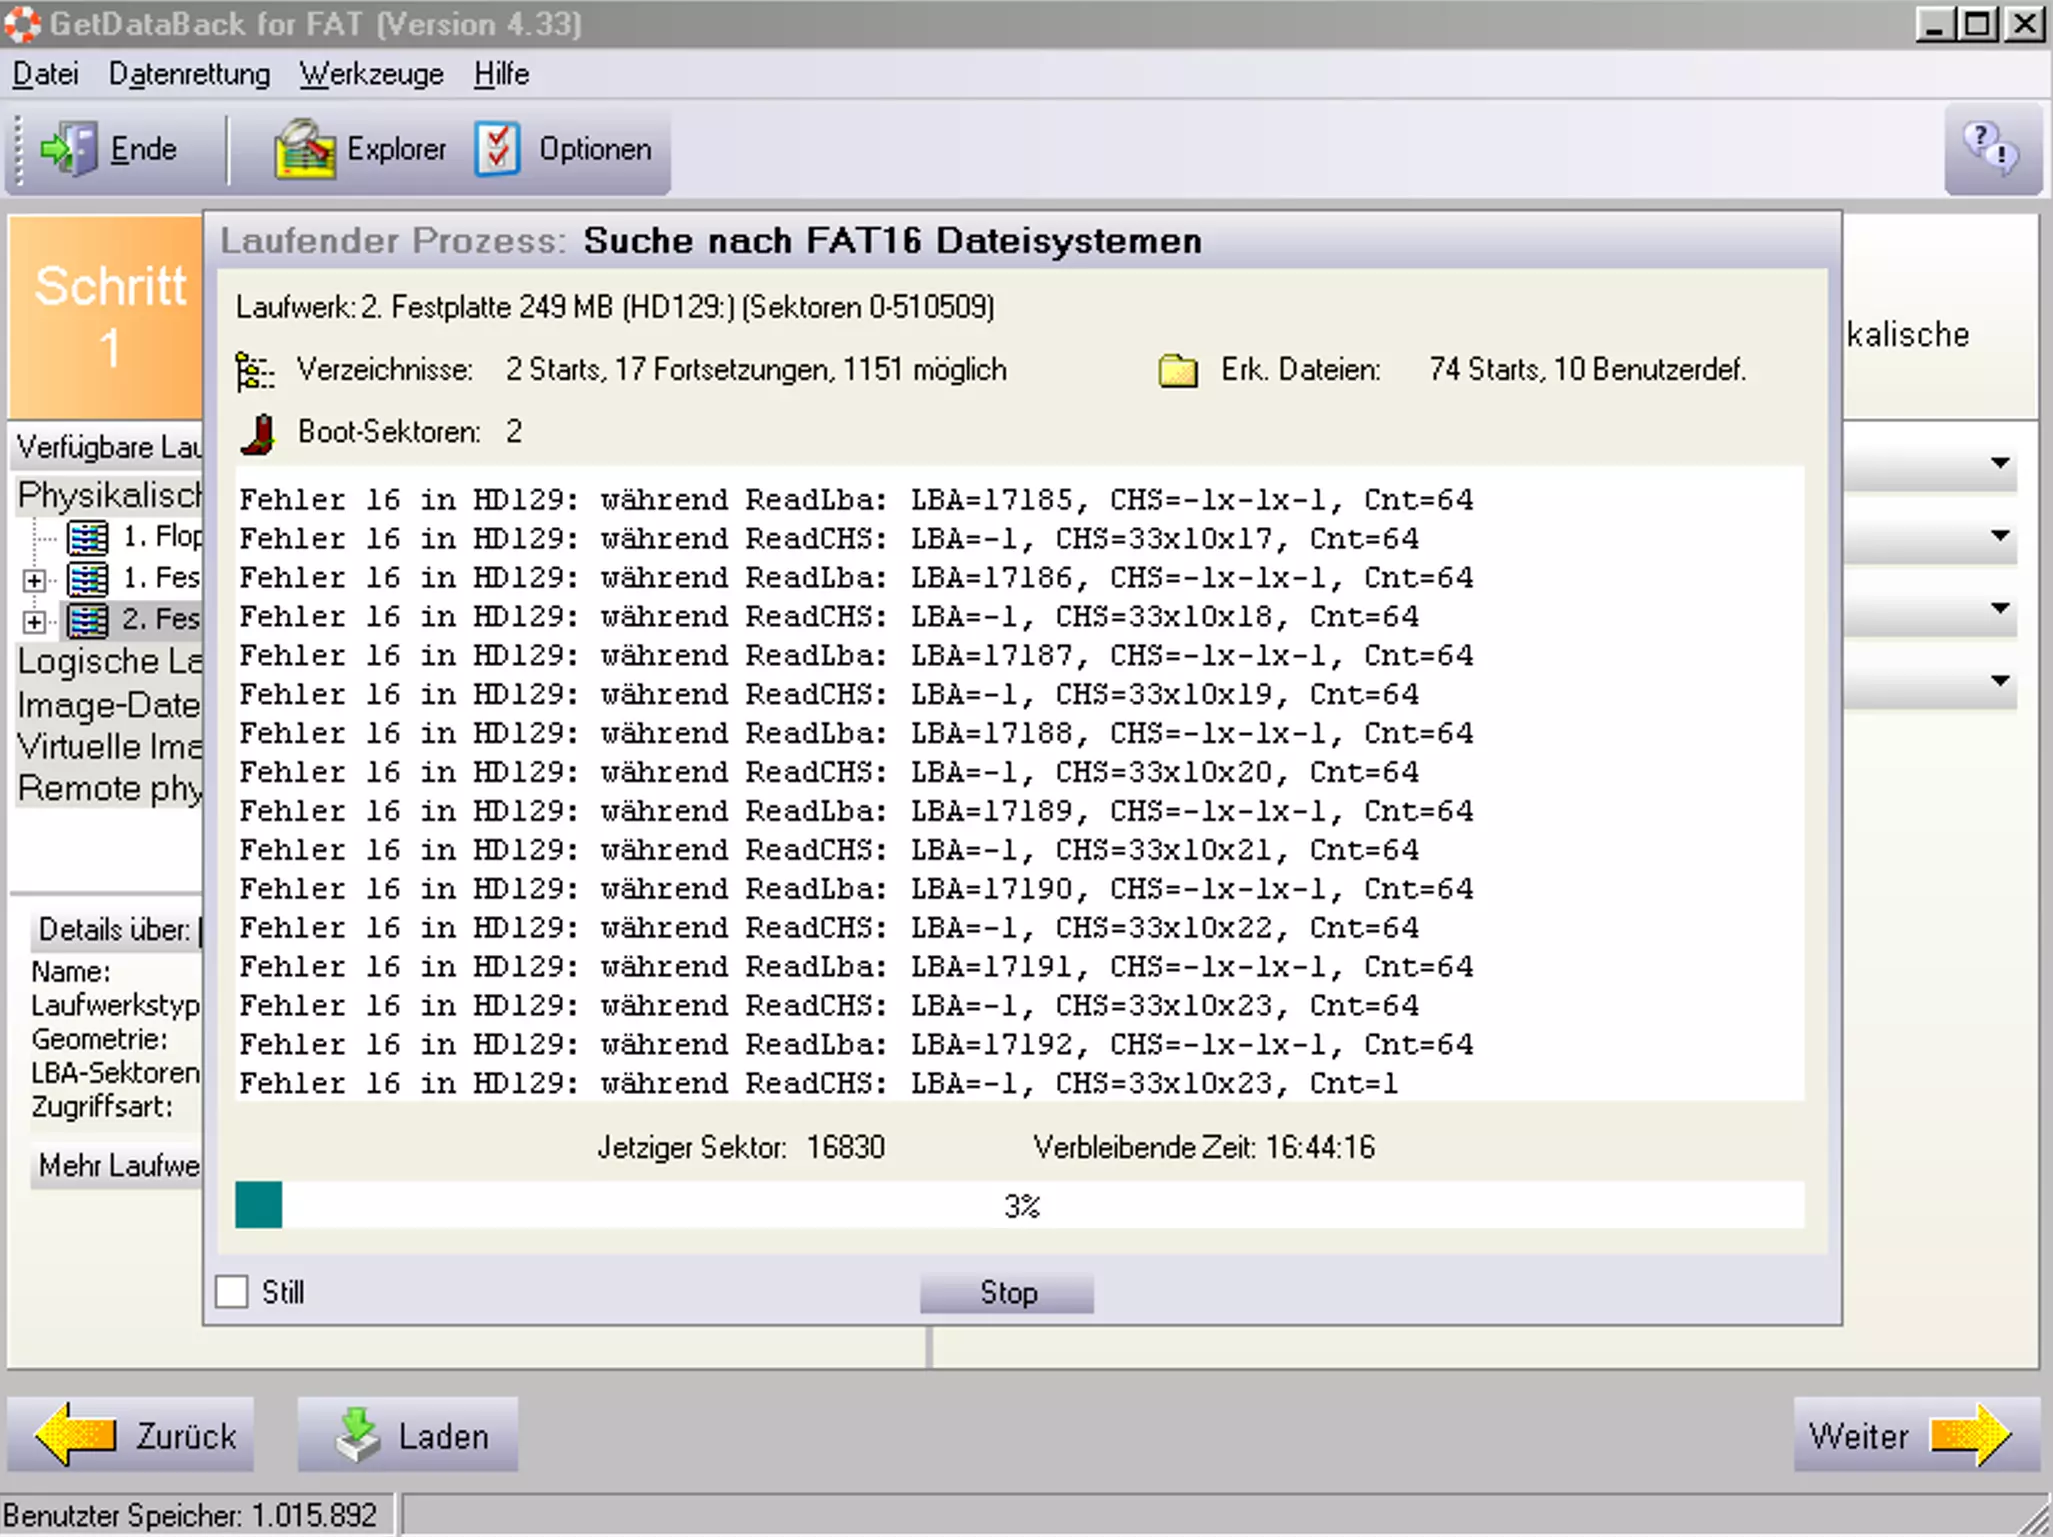Go back with the Zurück label

[186, 1436]
